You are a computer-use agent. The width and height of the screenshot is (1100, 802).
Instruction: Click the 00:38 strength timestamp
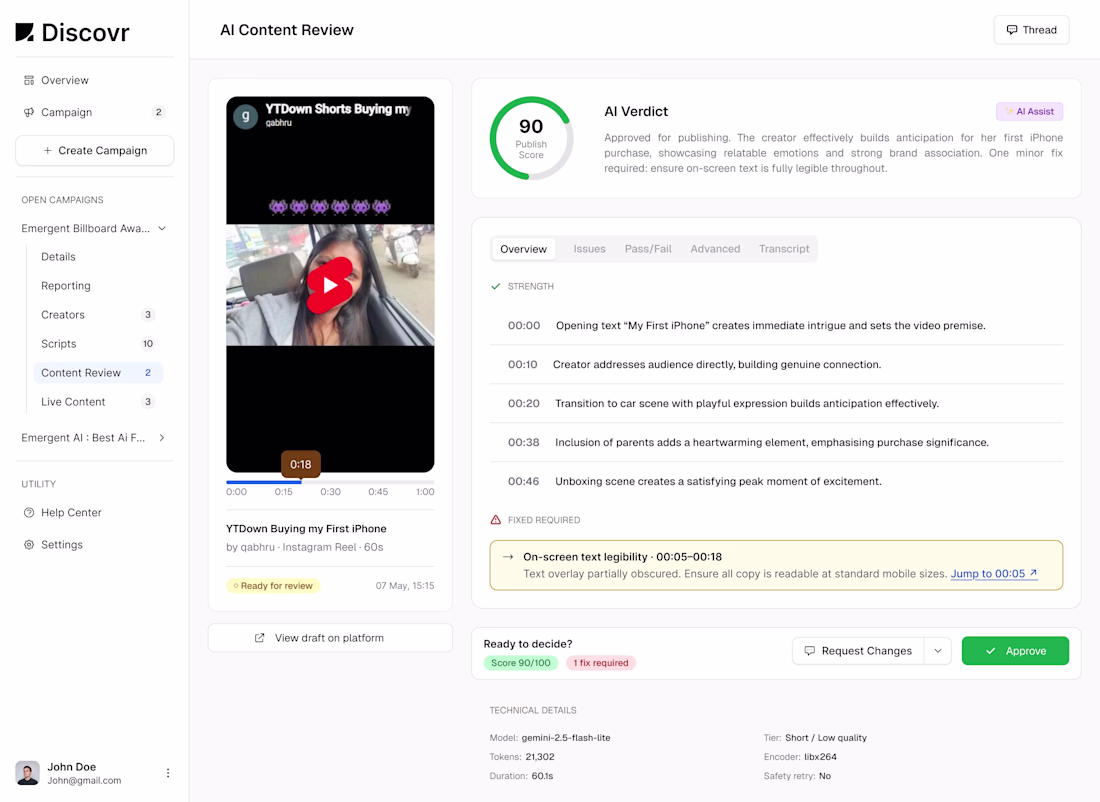(x=524, y=443)
